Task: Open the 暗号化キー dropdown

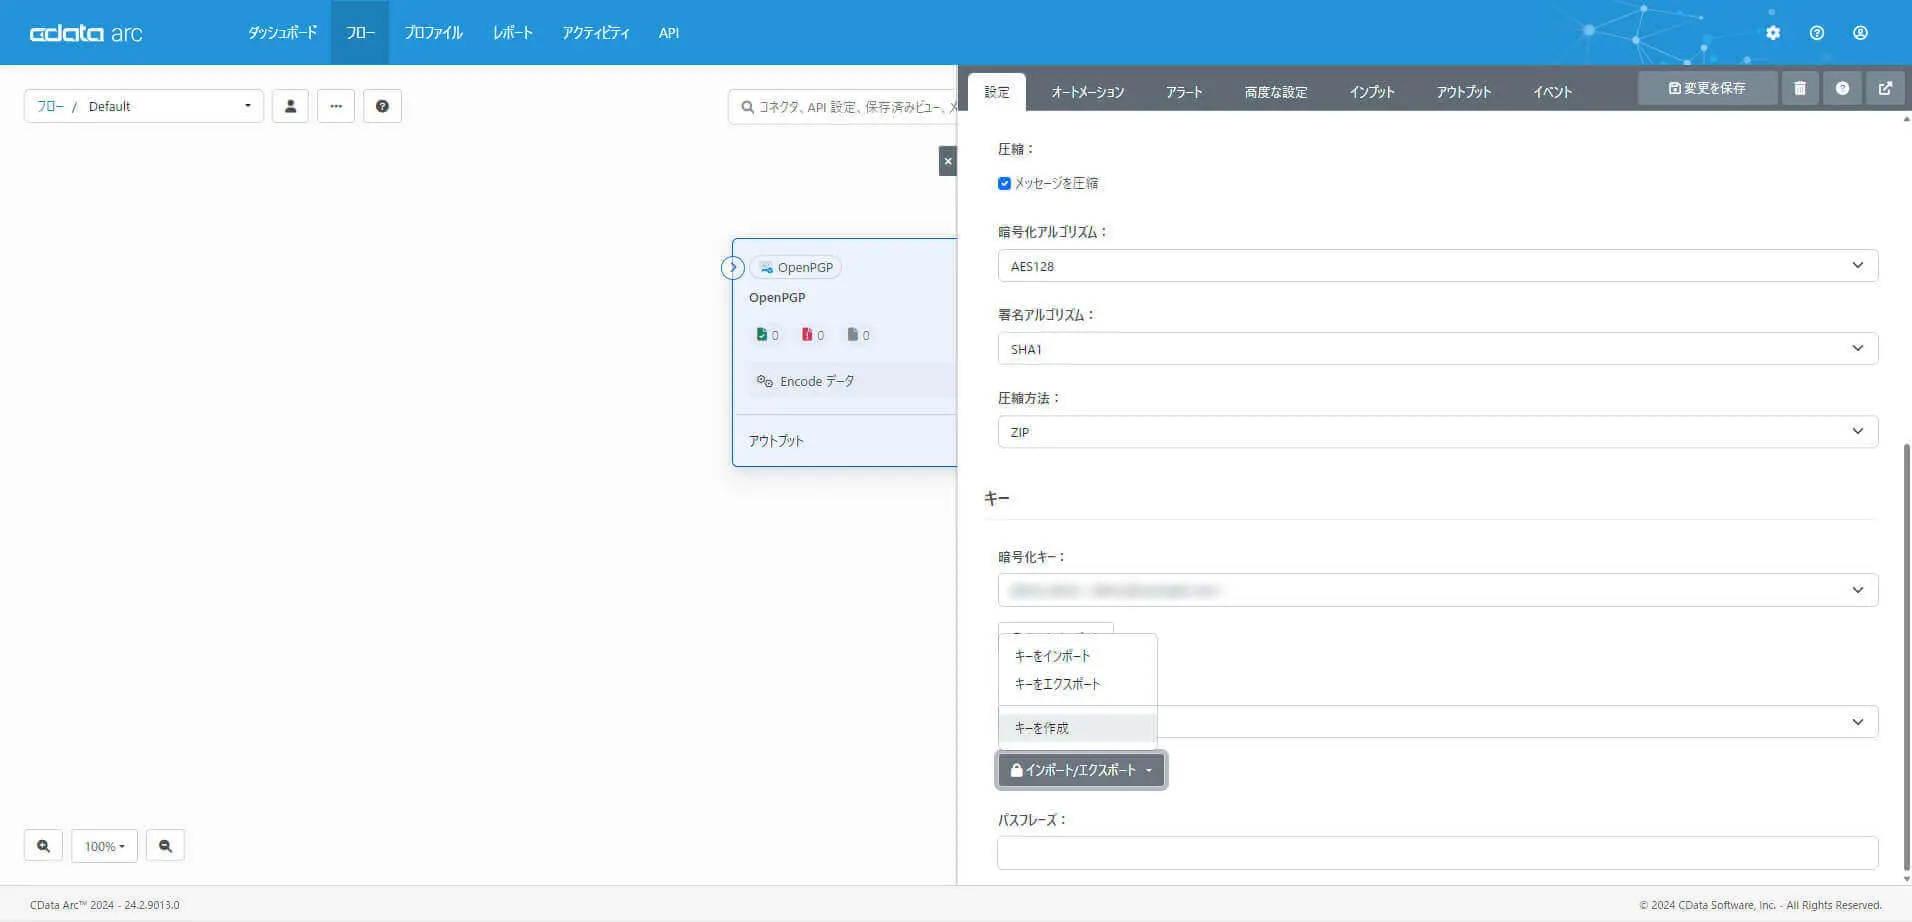Action: 1438,590
